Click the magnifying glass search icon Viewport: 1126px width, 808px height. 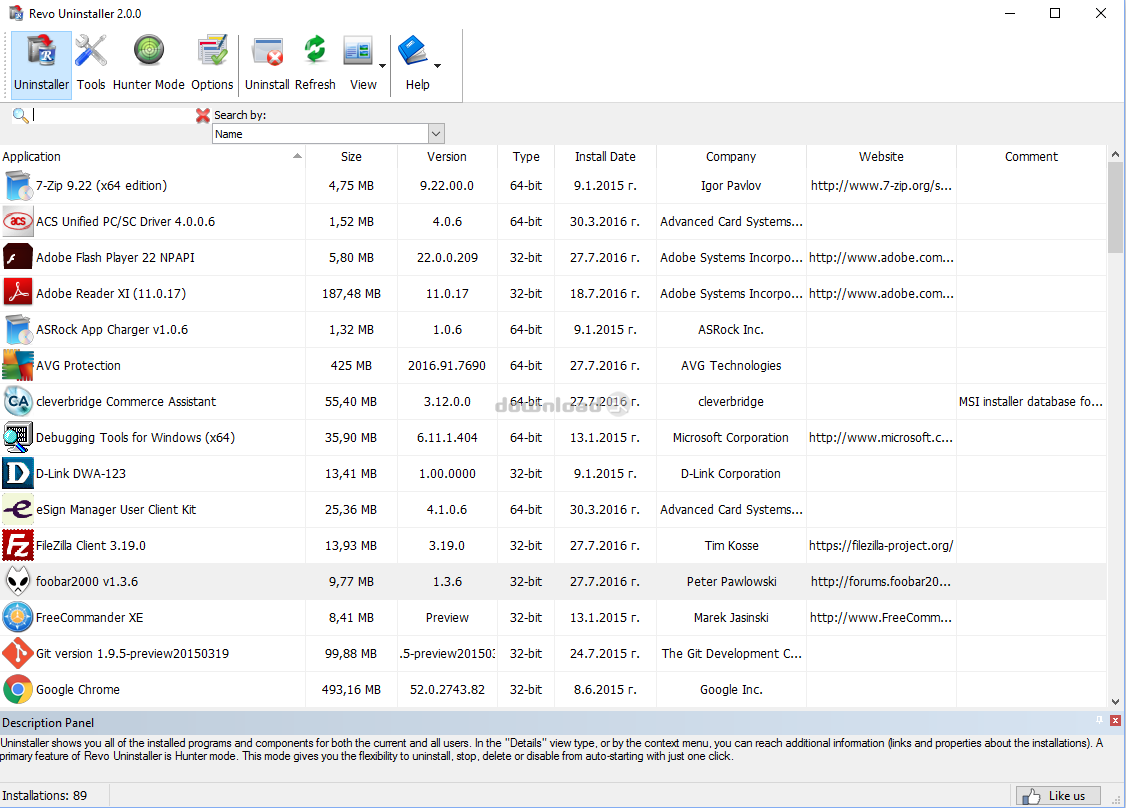(x=20, y=115)
